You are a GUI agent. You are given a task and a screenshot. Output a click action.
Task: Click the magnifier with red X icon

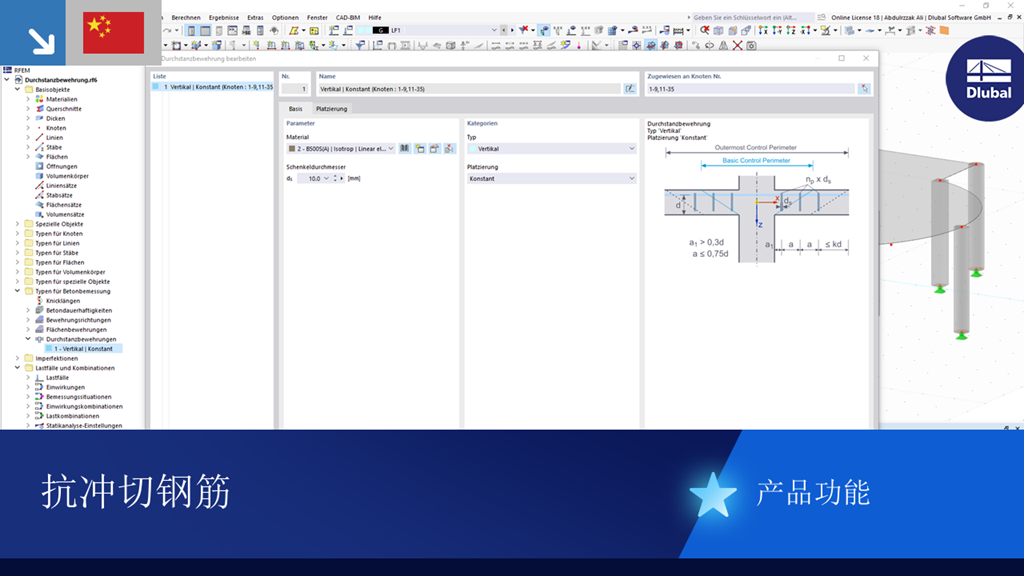point(705,30)
